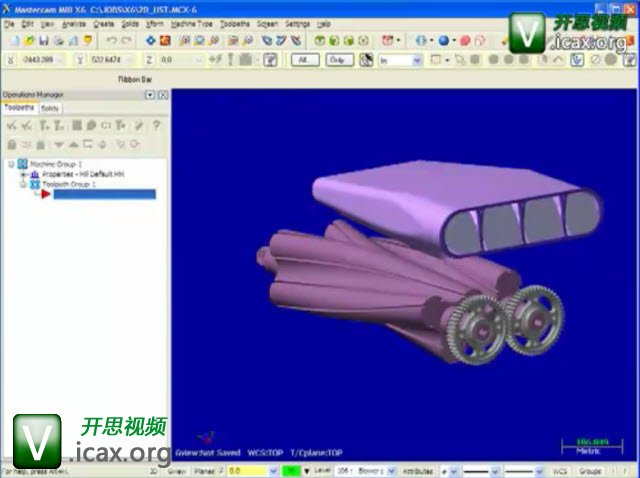This screenshot has width=640, height=478.
Task: Click the blue diamond Fit icon
Action: point(151,40)
